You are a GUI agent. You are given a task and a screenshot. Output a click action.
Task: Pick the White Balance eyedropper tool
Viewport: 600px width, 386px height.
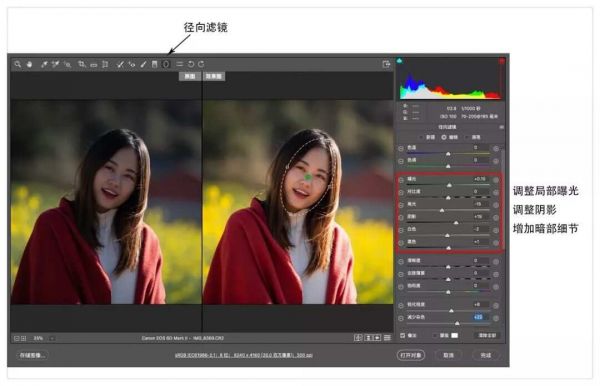tap(44, 64)
